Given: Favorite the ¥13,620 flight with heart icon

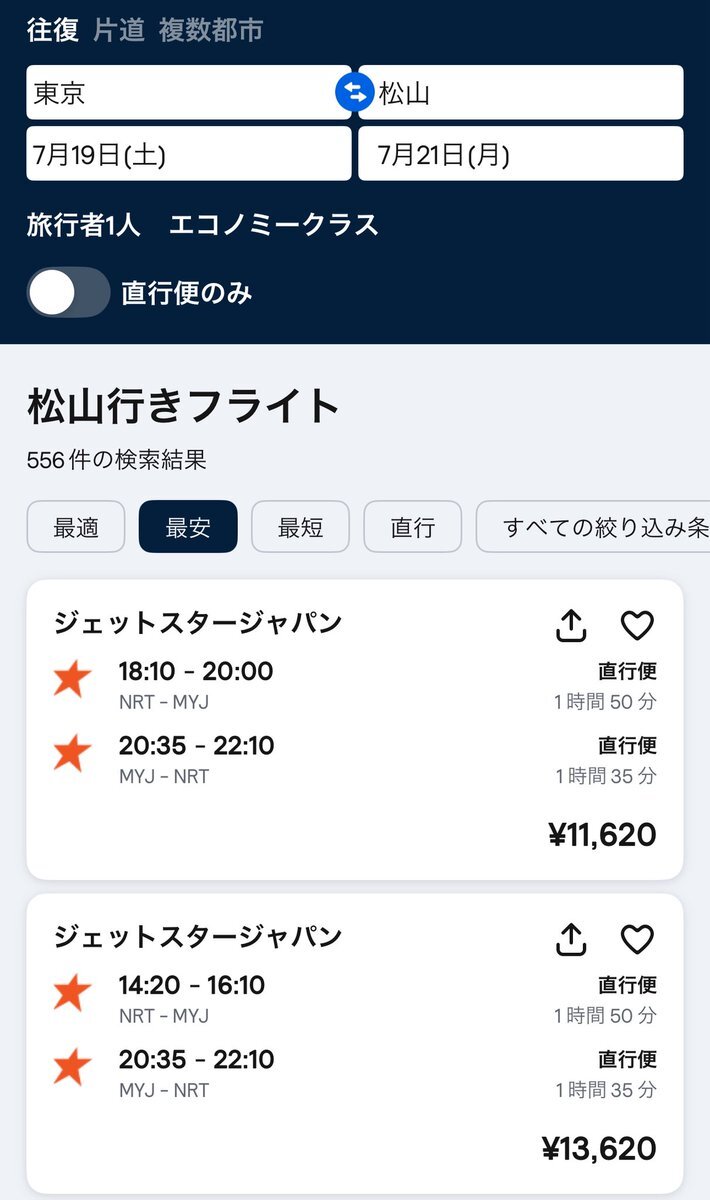Looking at the screenshot, I should point(637,940).
